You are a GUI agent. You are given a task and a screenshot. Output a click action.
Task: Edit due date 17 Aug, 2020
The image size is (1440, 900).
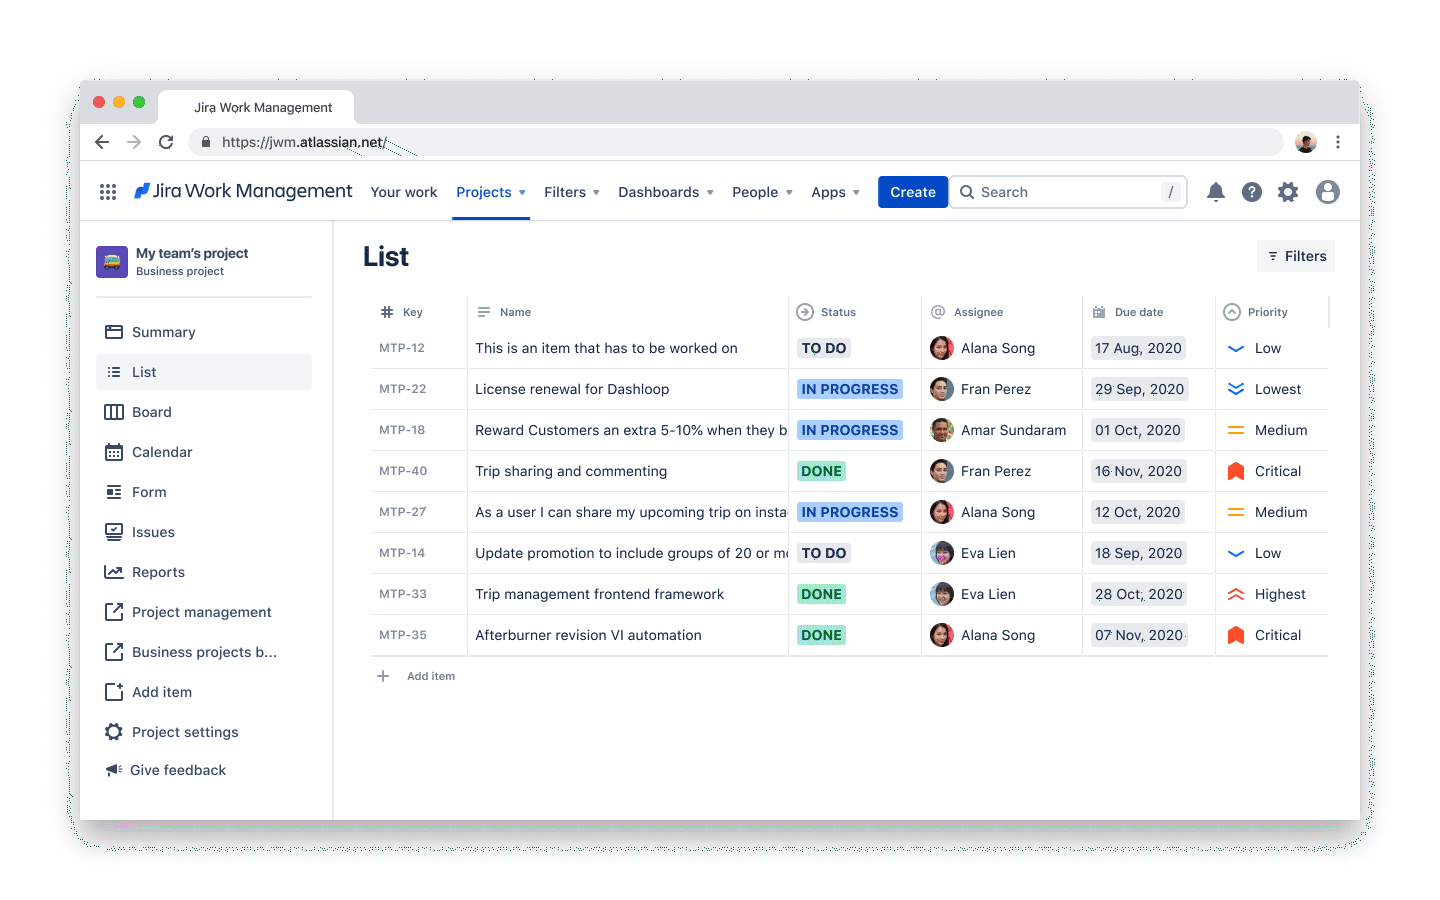point(1138,348)
